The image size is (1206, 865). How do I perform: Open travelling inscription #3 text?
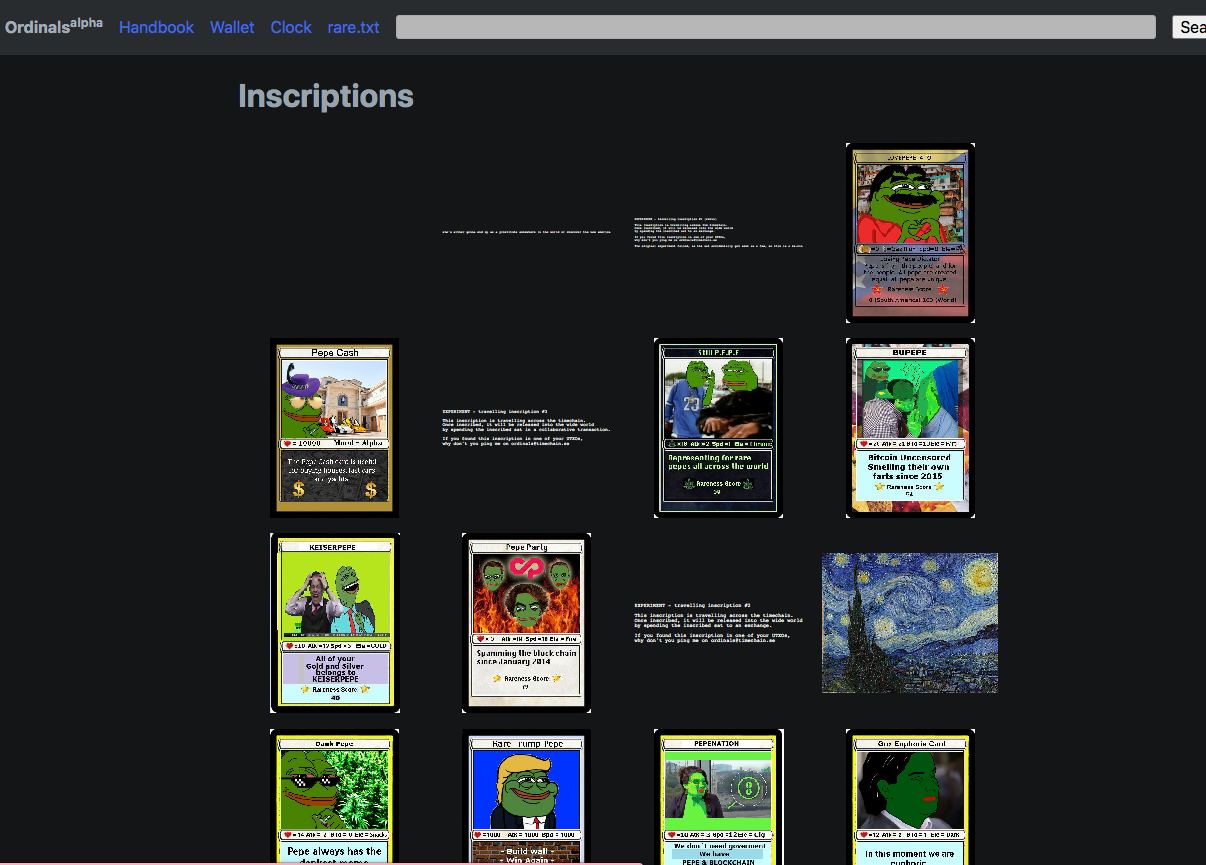pyautogui.click(x=526, y=427)
